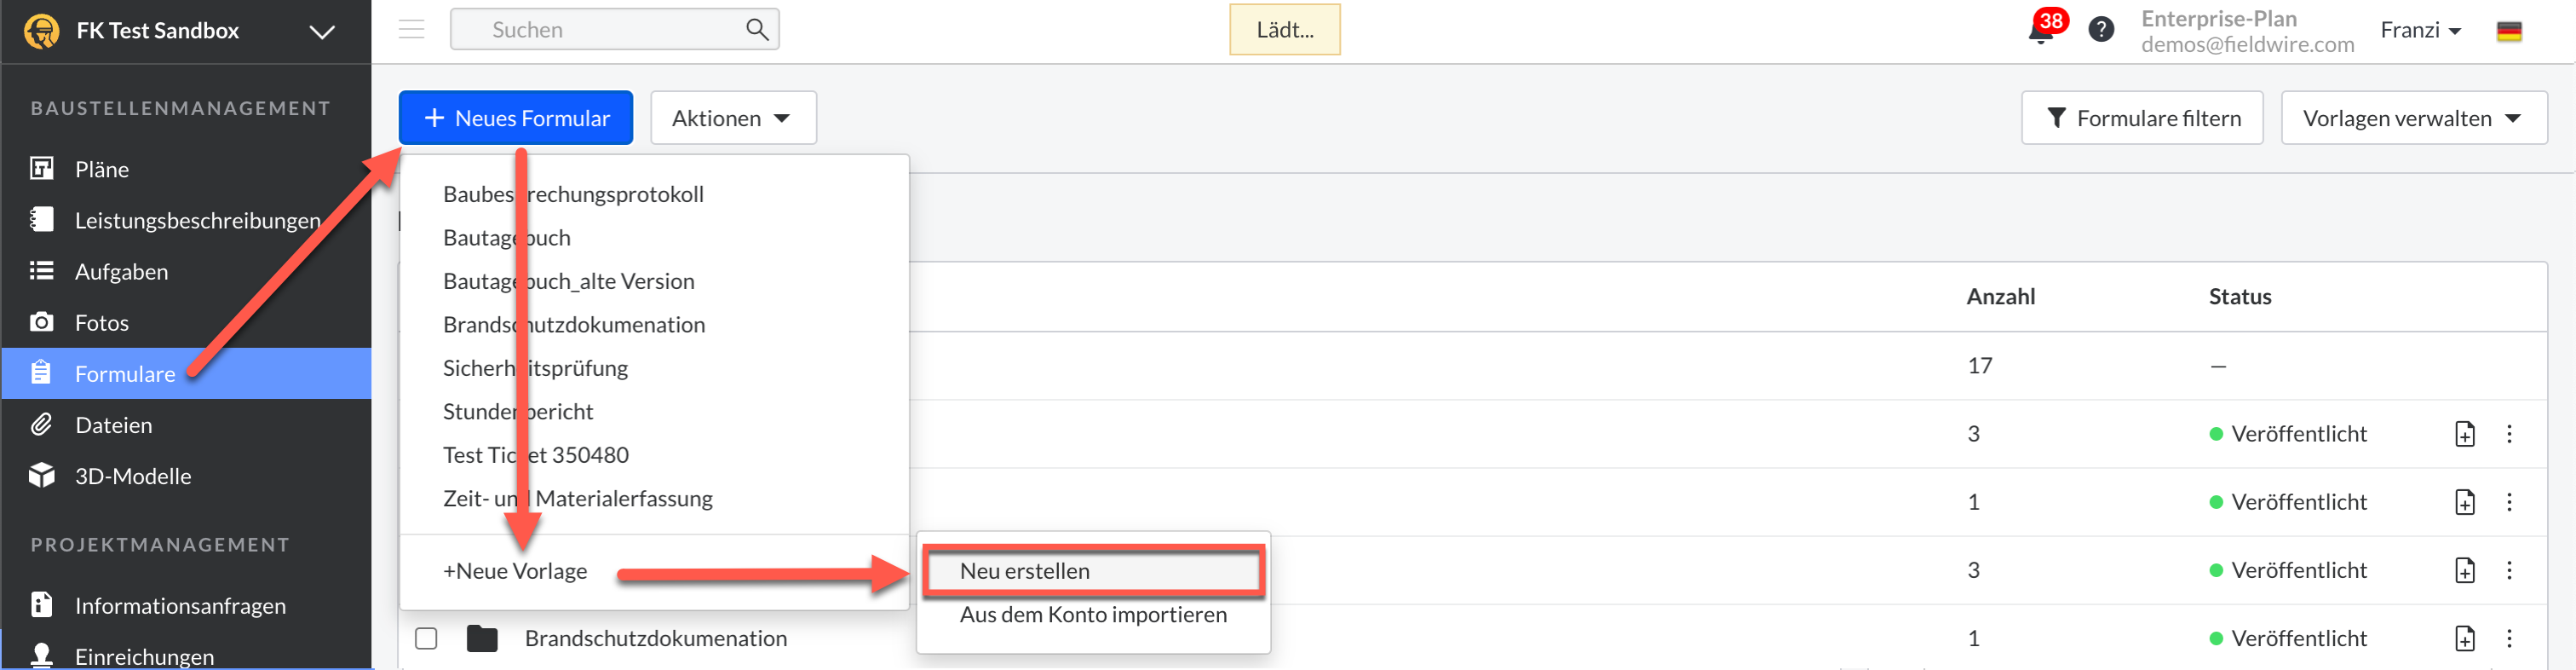2576x670 pixels.
Task: Click the hamburger menu icon
Action: pyautogui.click(x=411, y=29)
